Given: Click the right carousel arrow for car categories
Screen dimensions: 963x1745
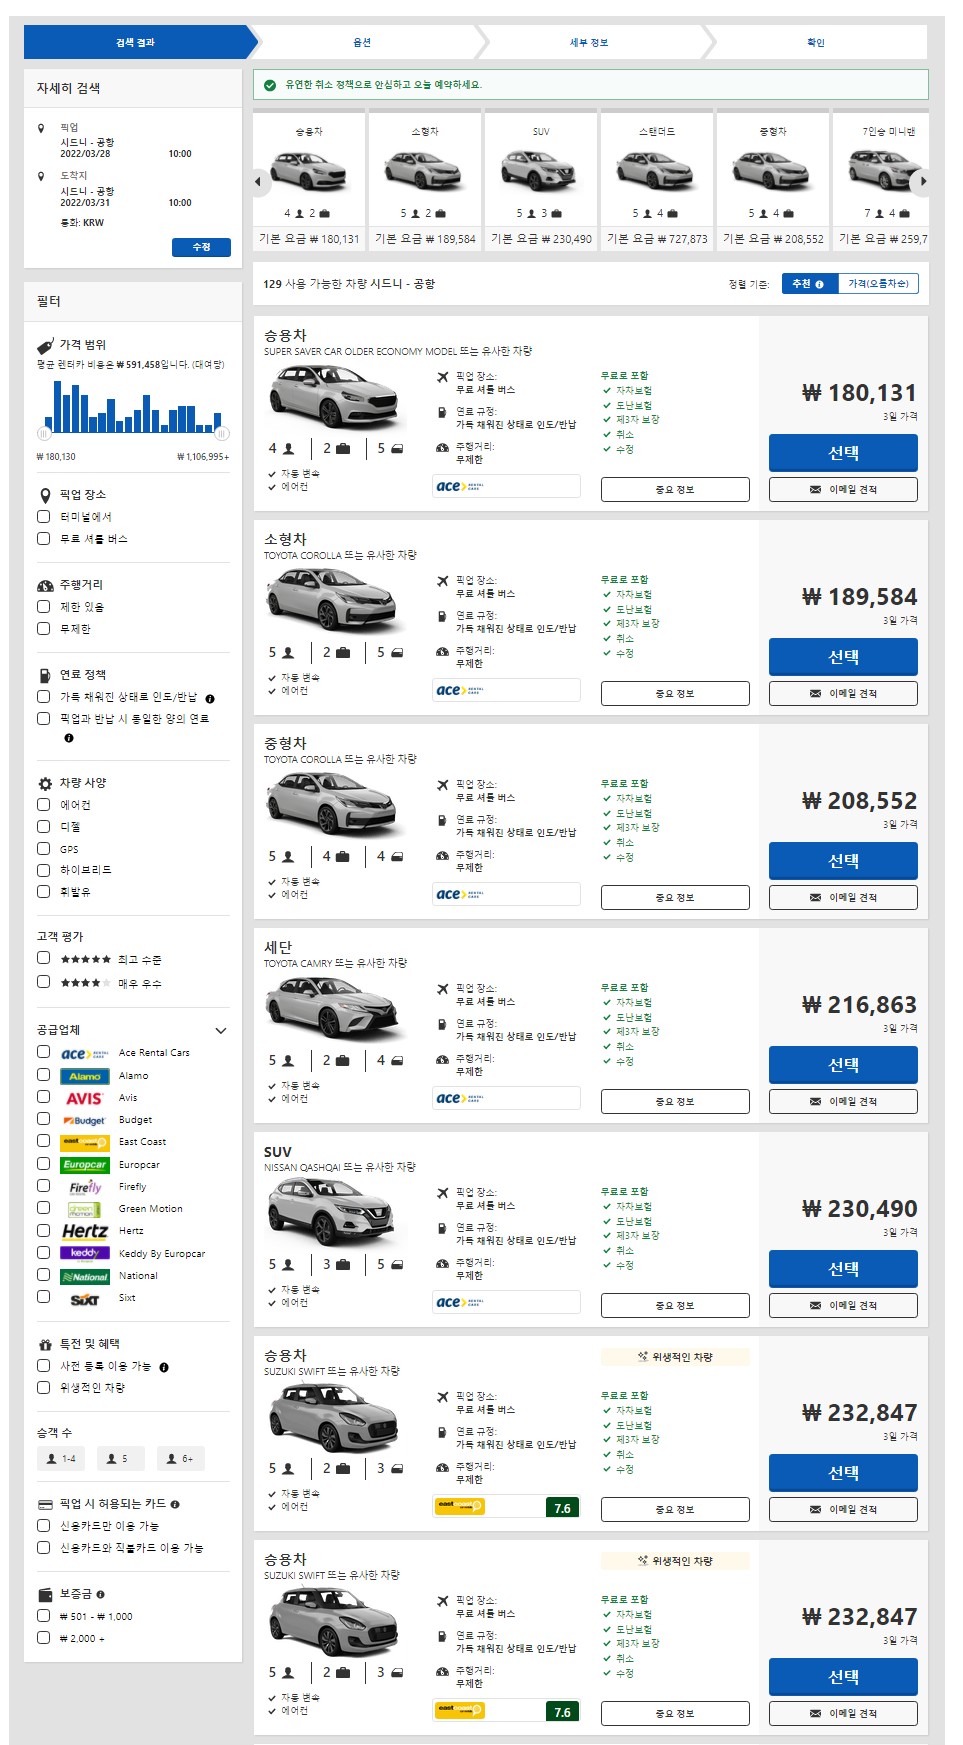Looking at the screenshot, I should [922, 182].
